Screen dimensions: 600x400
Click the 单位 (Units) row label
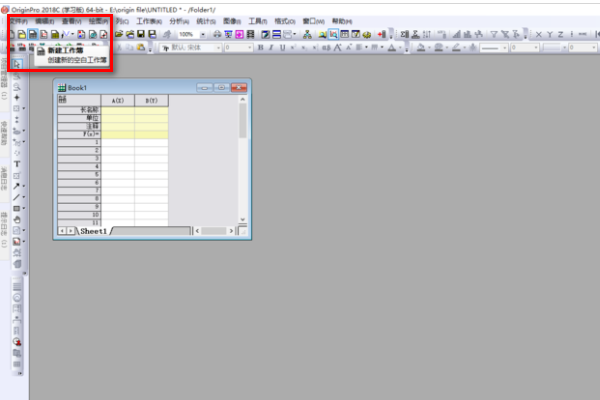pyautogui.click(x=79, y=118)
